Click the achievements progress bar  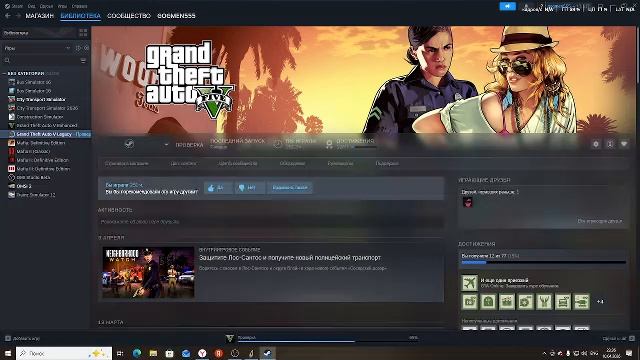tap(543, 262)
